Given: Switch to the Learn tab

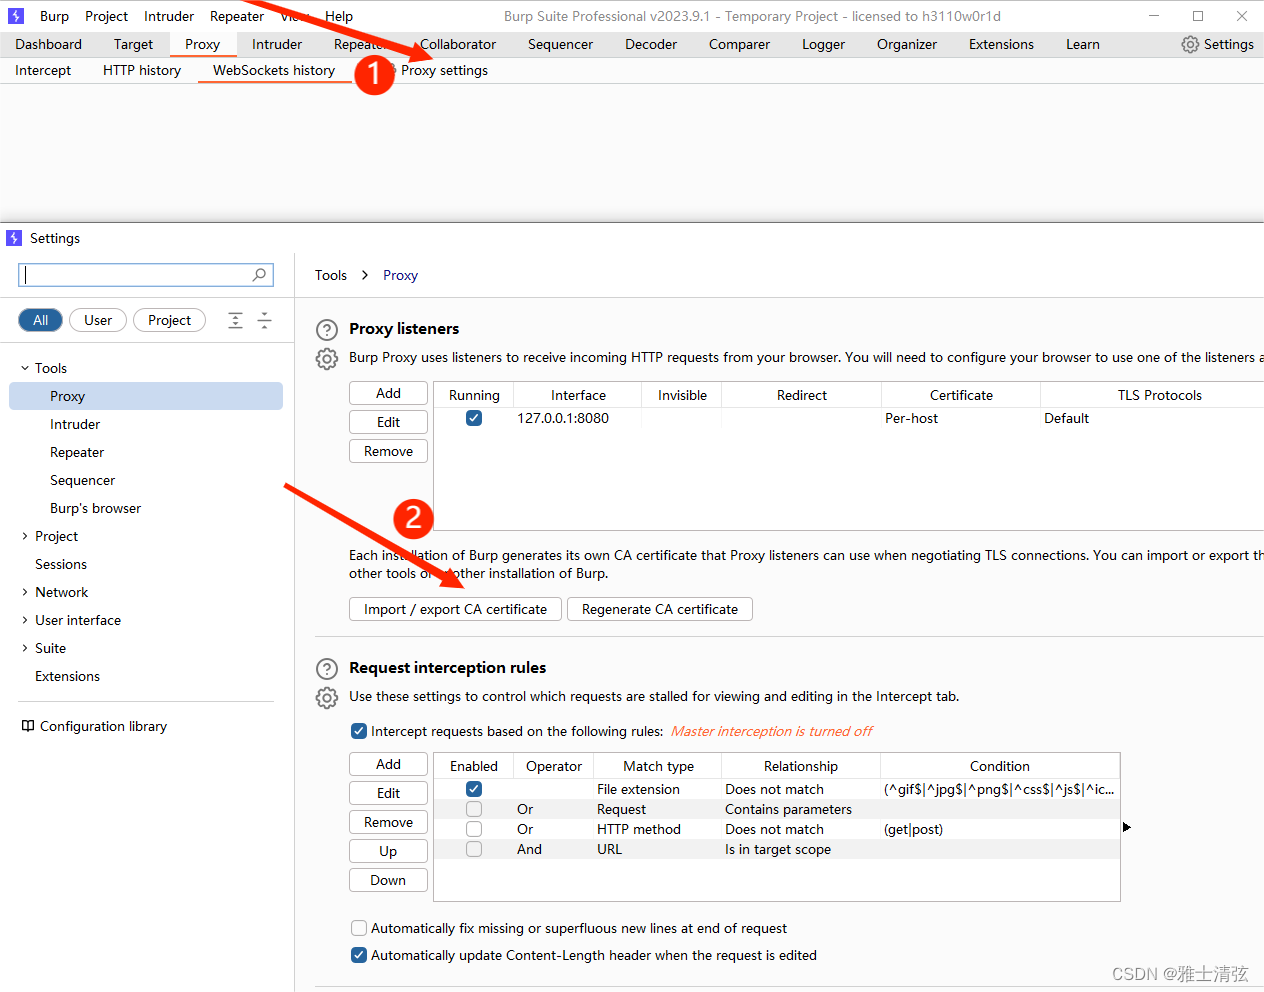Looking at the screenshot, I should pos(1082,44).
